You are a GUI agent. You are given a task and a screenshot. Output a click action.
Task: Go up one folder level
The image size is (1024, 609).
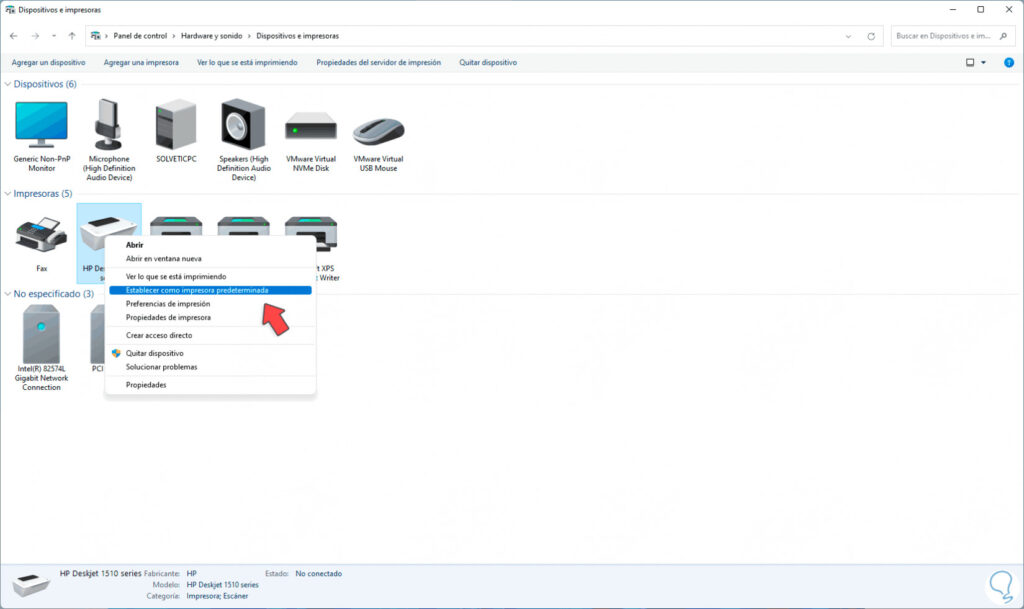coord(72,36)
